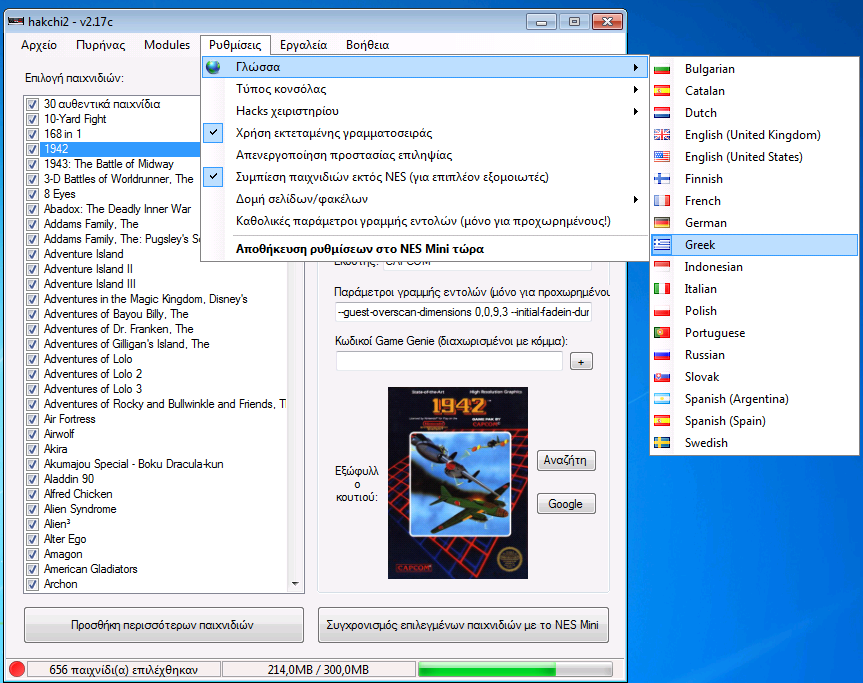This screenshot has width=863, height=683.
Task: Click the Greek flag icon
Action: pyautogui.click(x=662, y=245)
